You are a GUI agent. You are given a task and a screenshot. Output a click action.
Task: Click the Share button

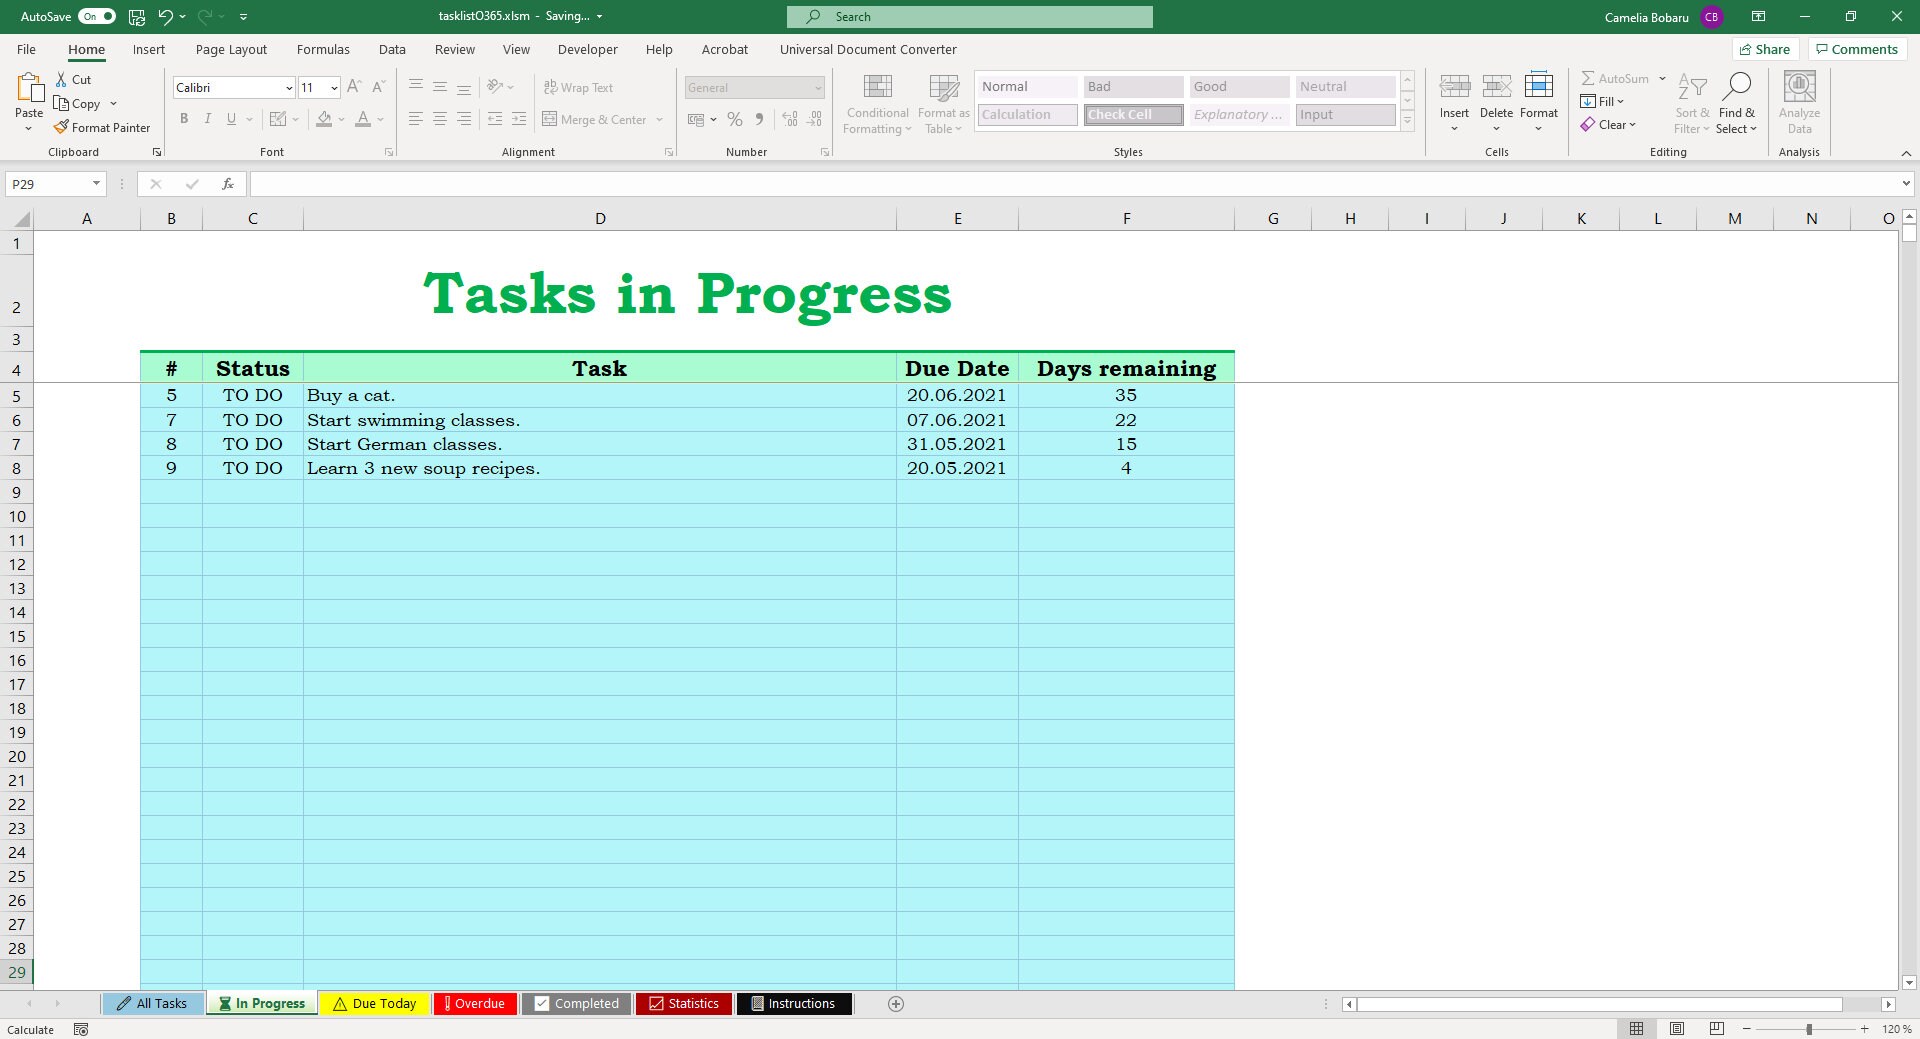(1765, 49)
